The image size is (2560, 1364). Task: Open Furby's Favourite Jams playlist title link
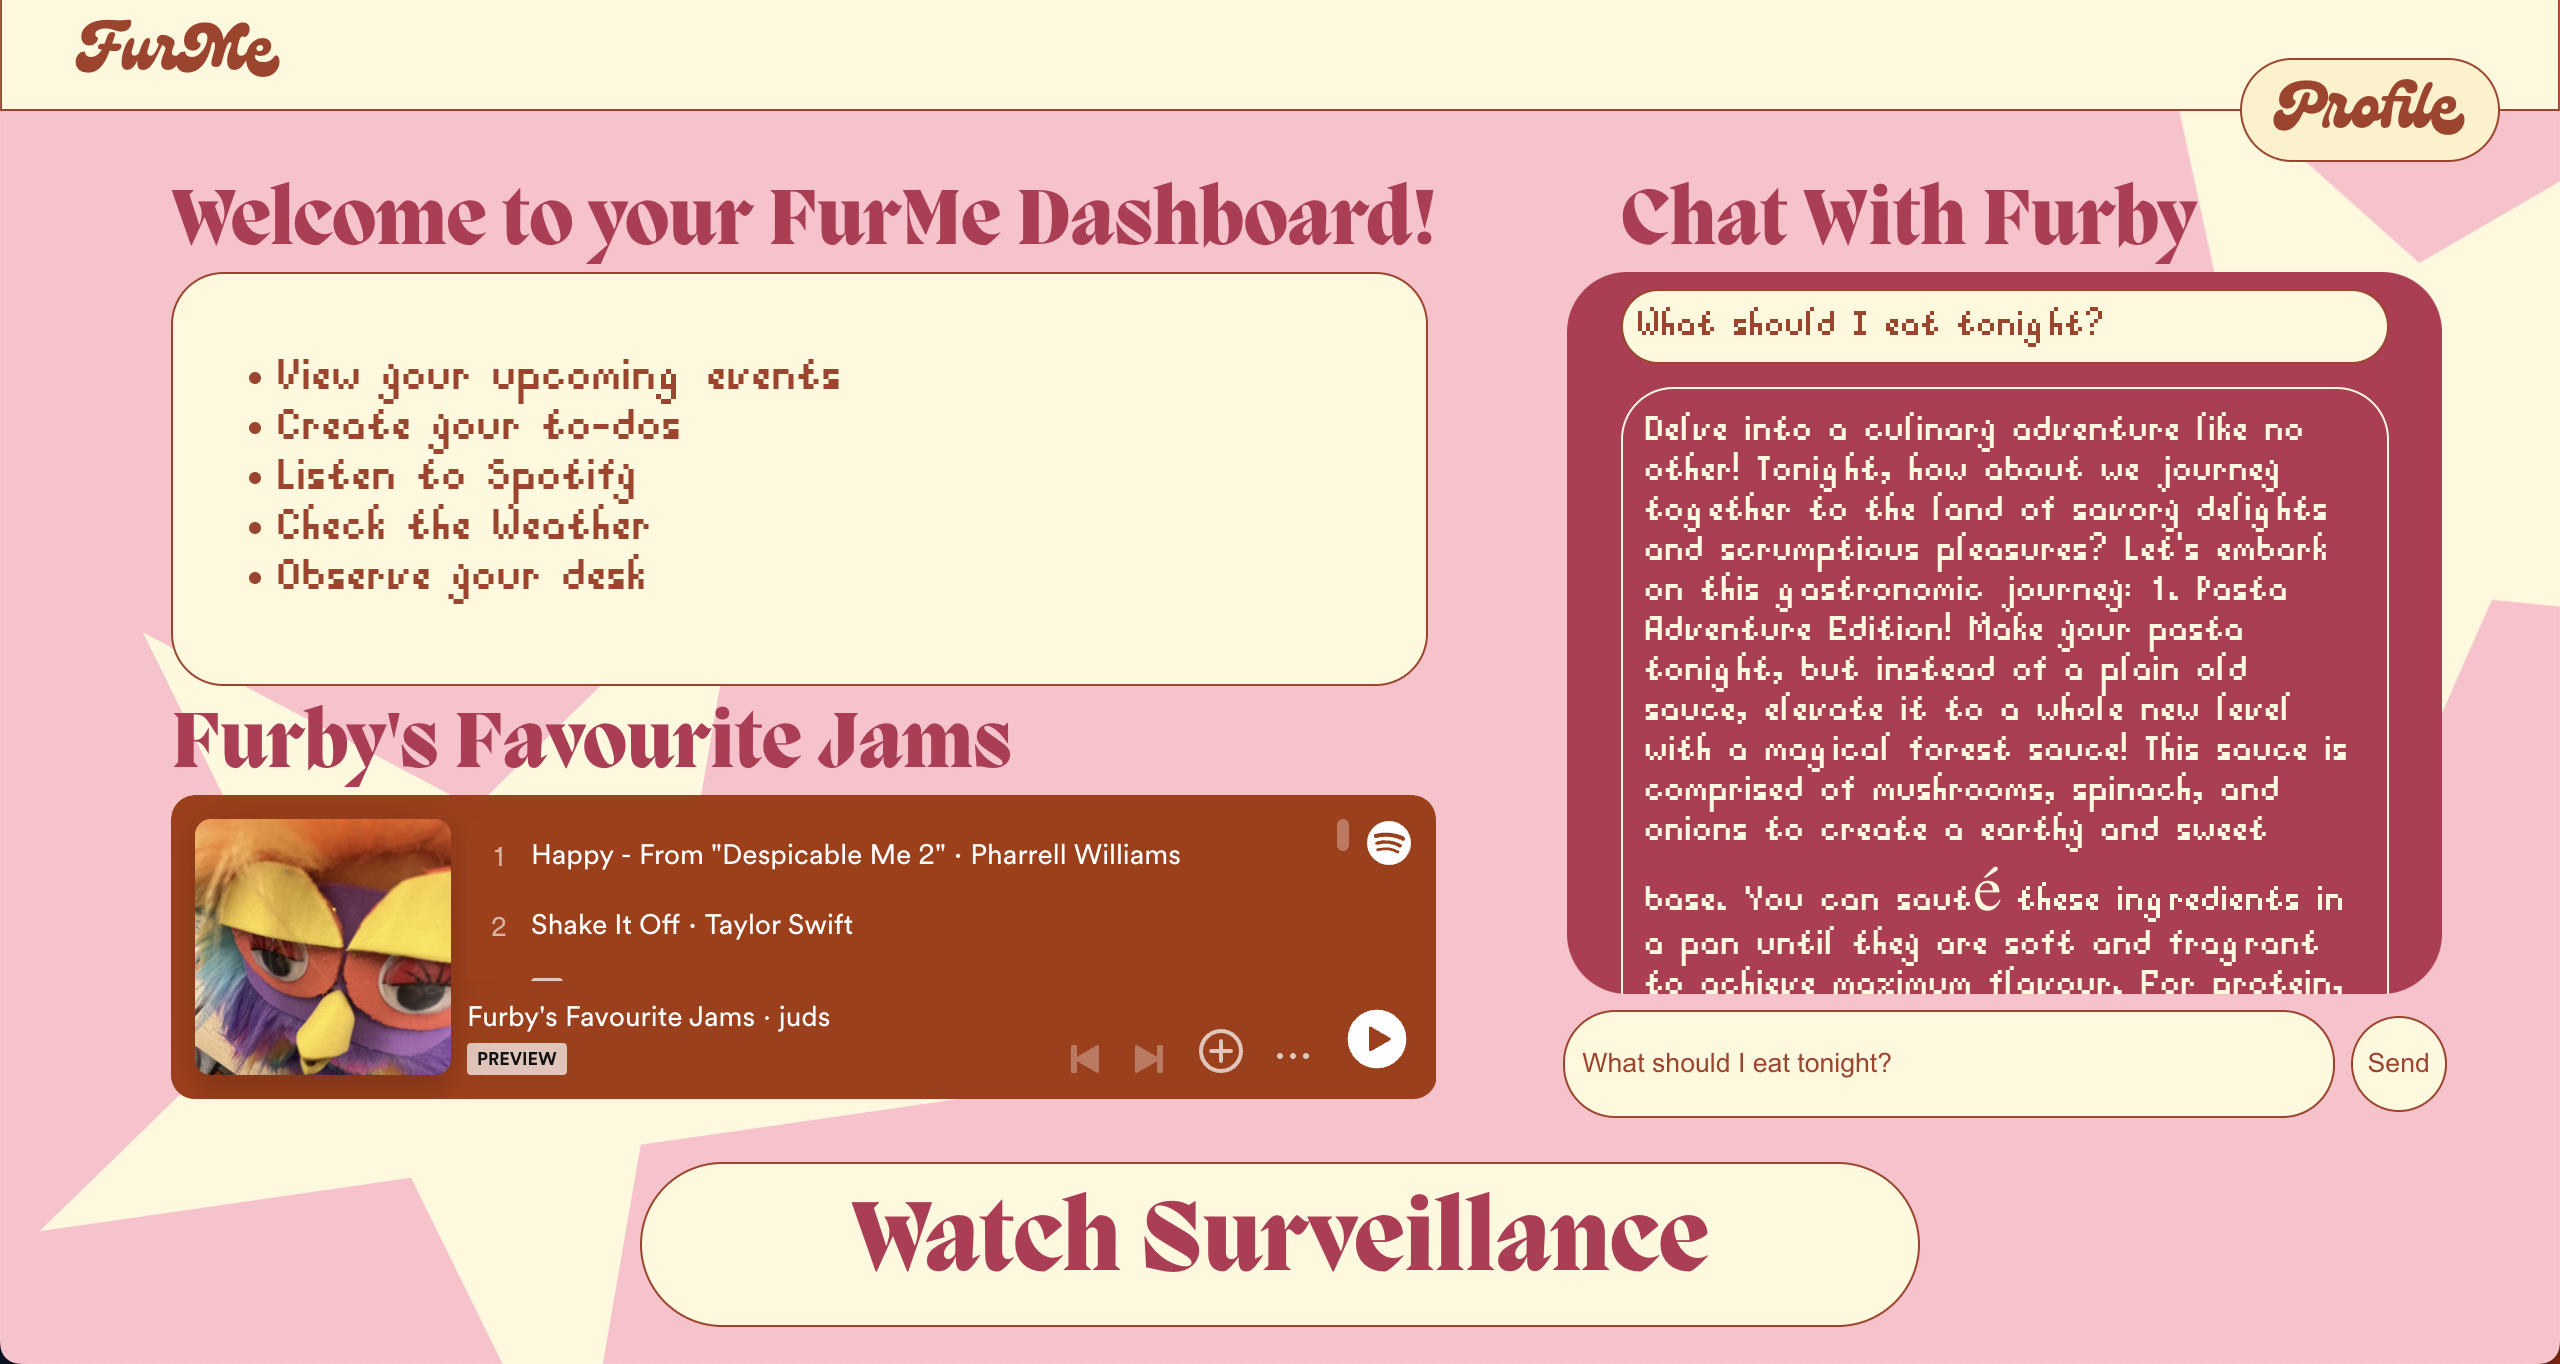click(610, 1017)
